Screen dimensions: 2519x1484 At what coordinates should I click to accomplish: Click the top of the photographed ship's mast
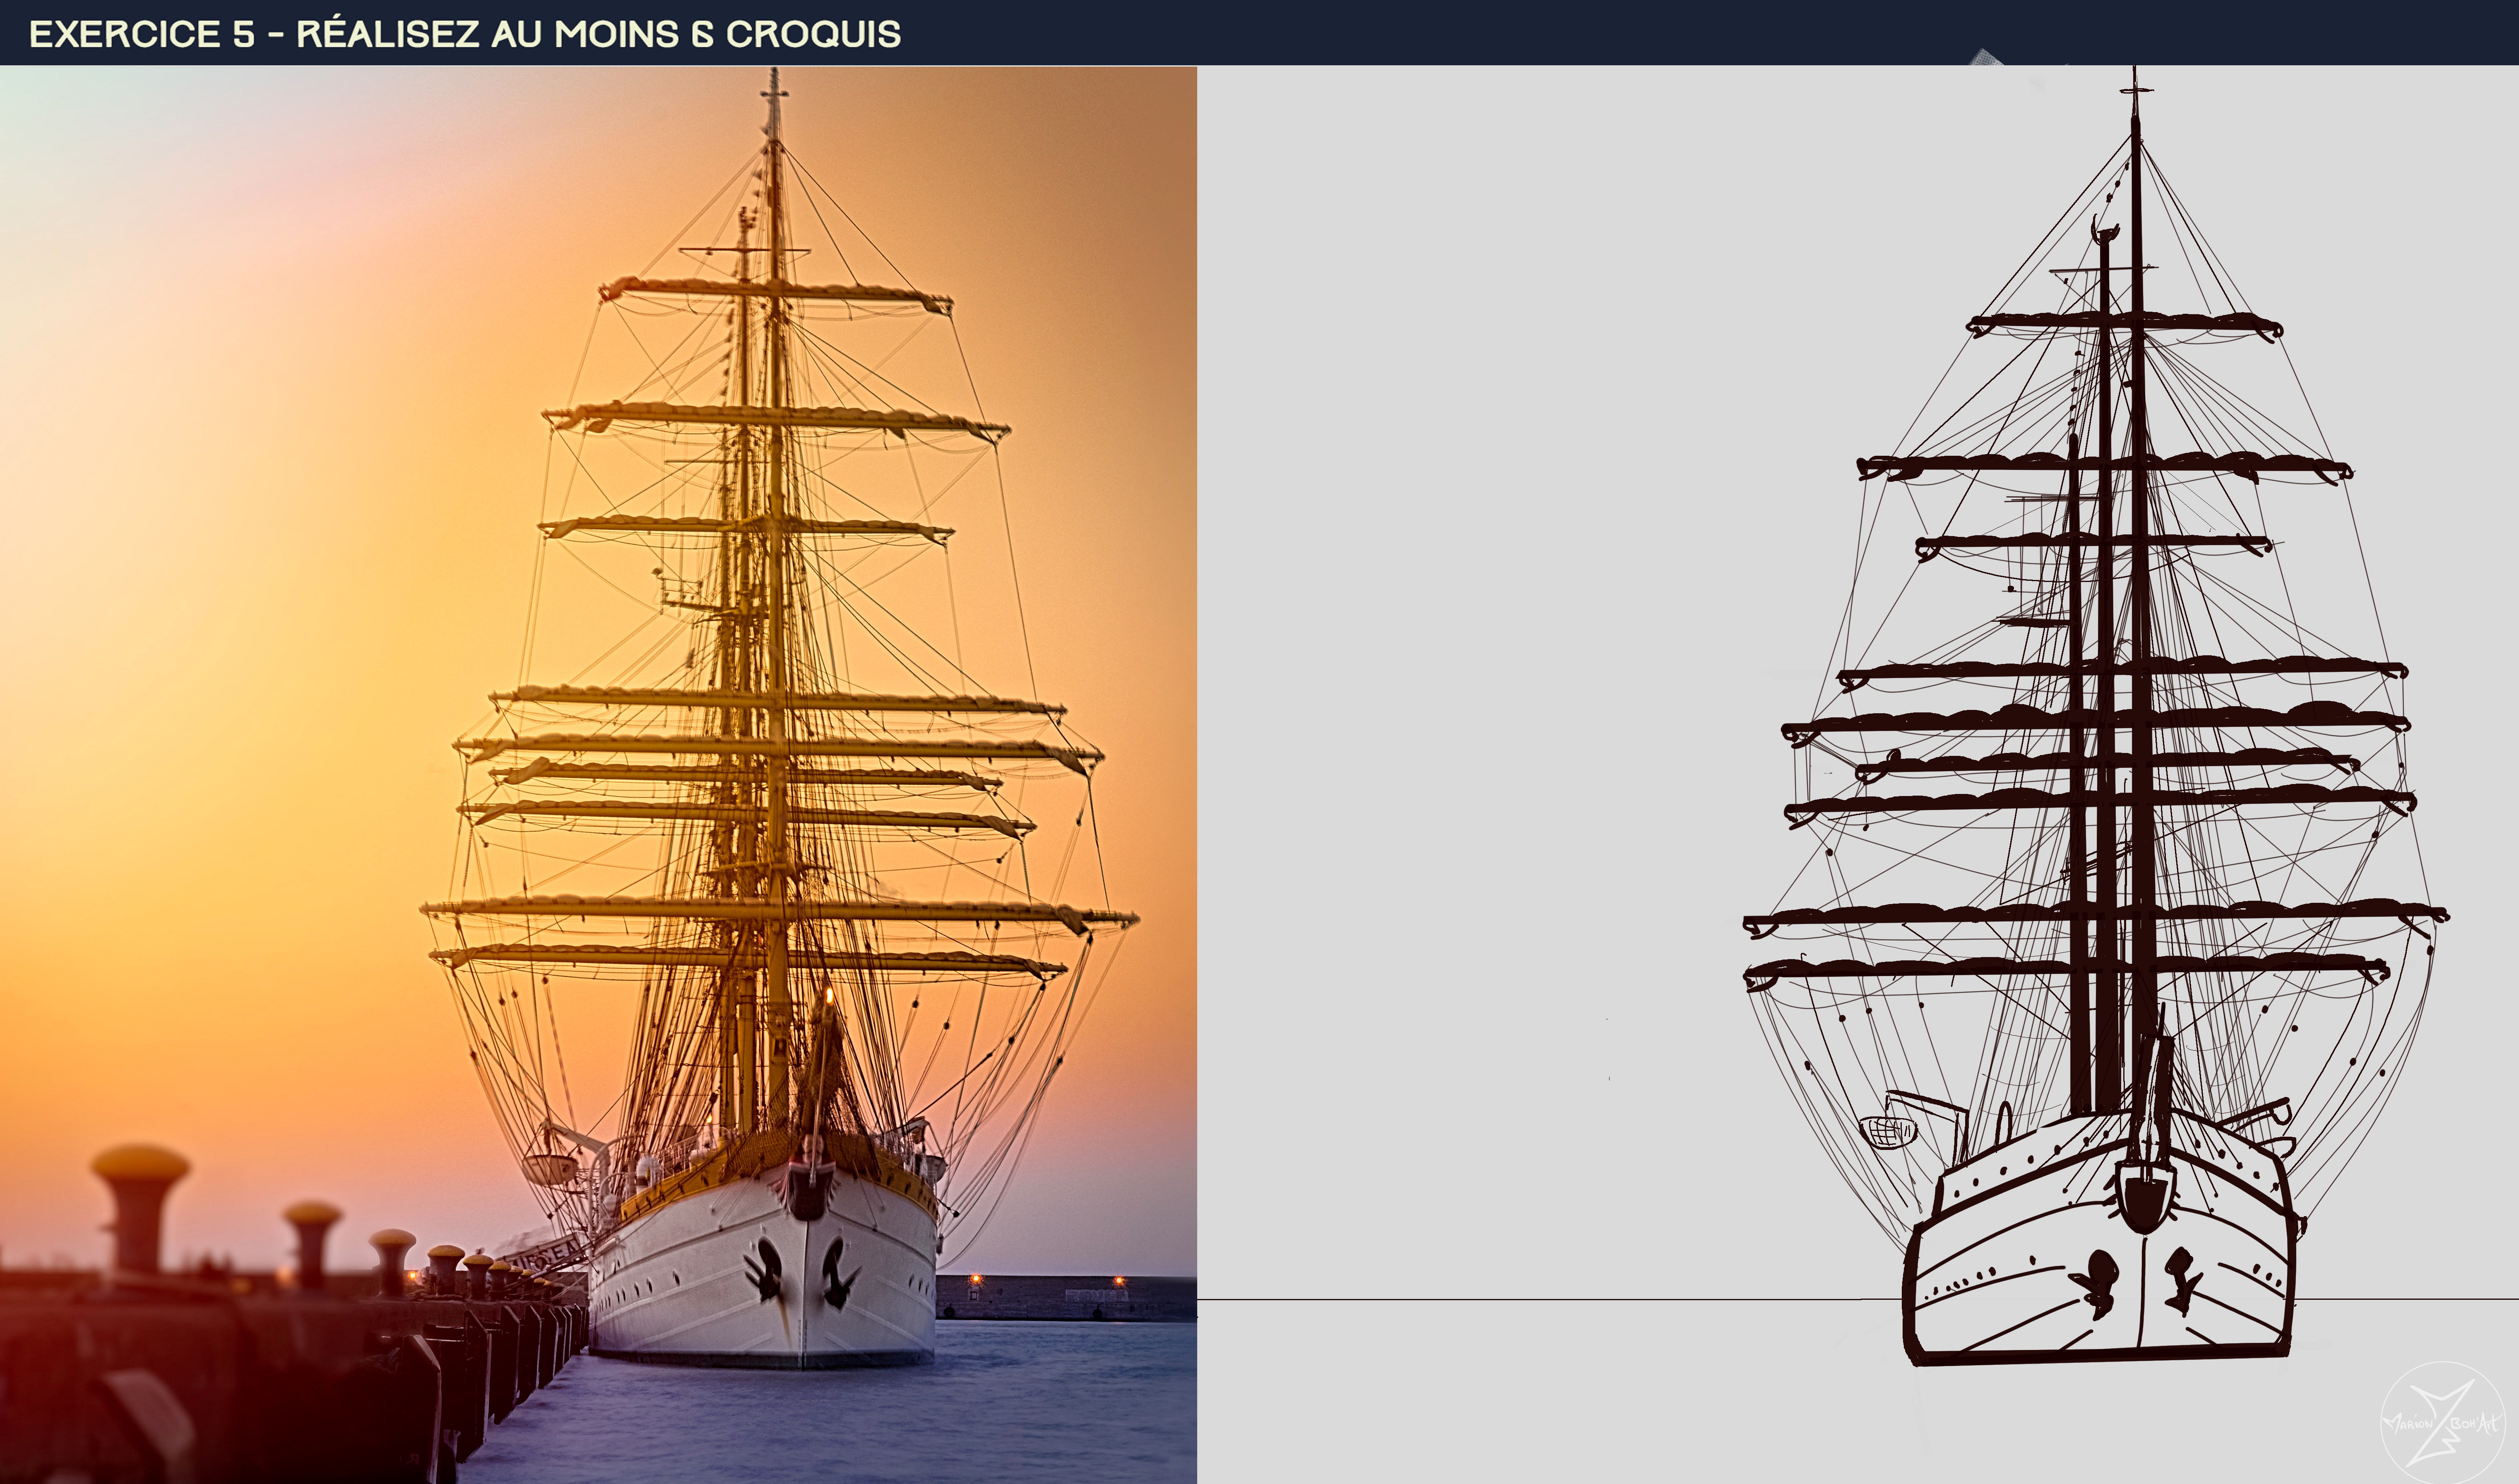coord(773,90)
